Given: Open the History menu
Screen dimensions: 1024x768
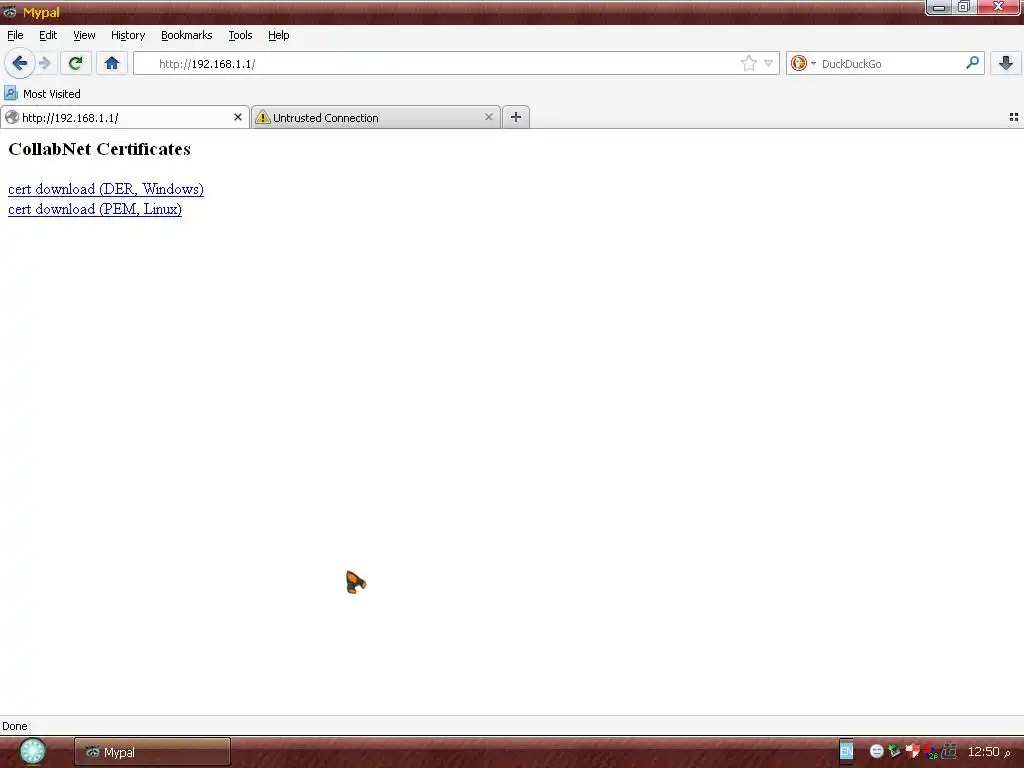Looking at the screenshot, I should [x=128, y=35].
